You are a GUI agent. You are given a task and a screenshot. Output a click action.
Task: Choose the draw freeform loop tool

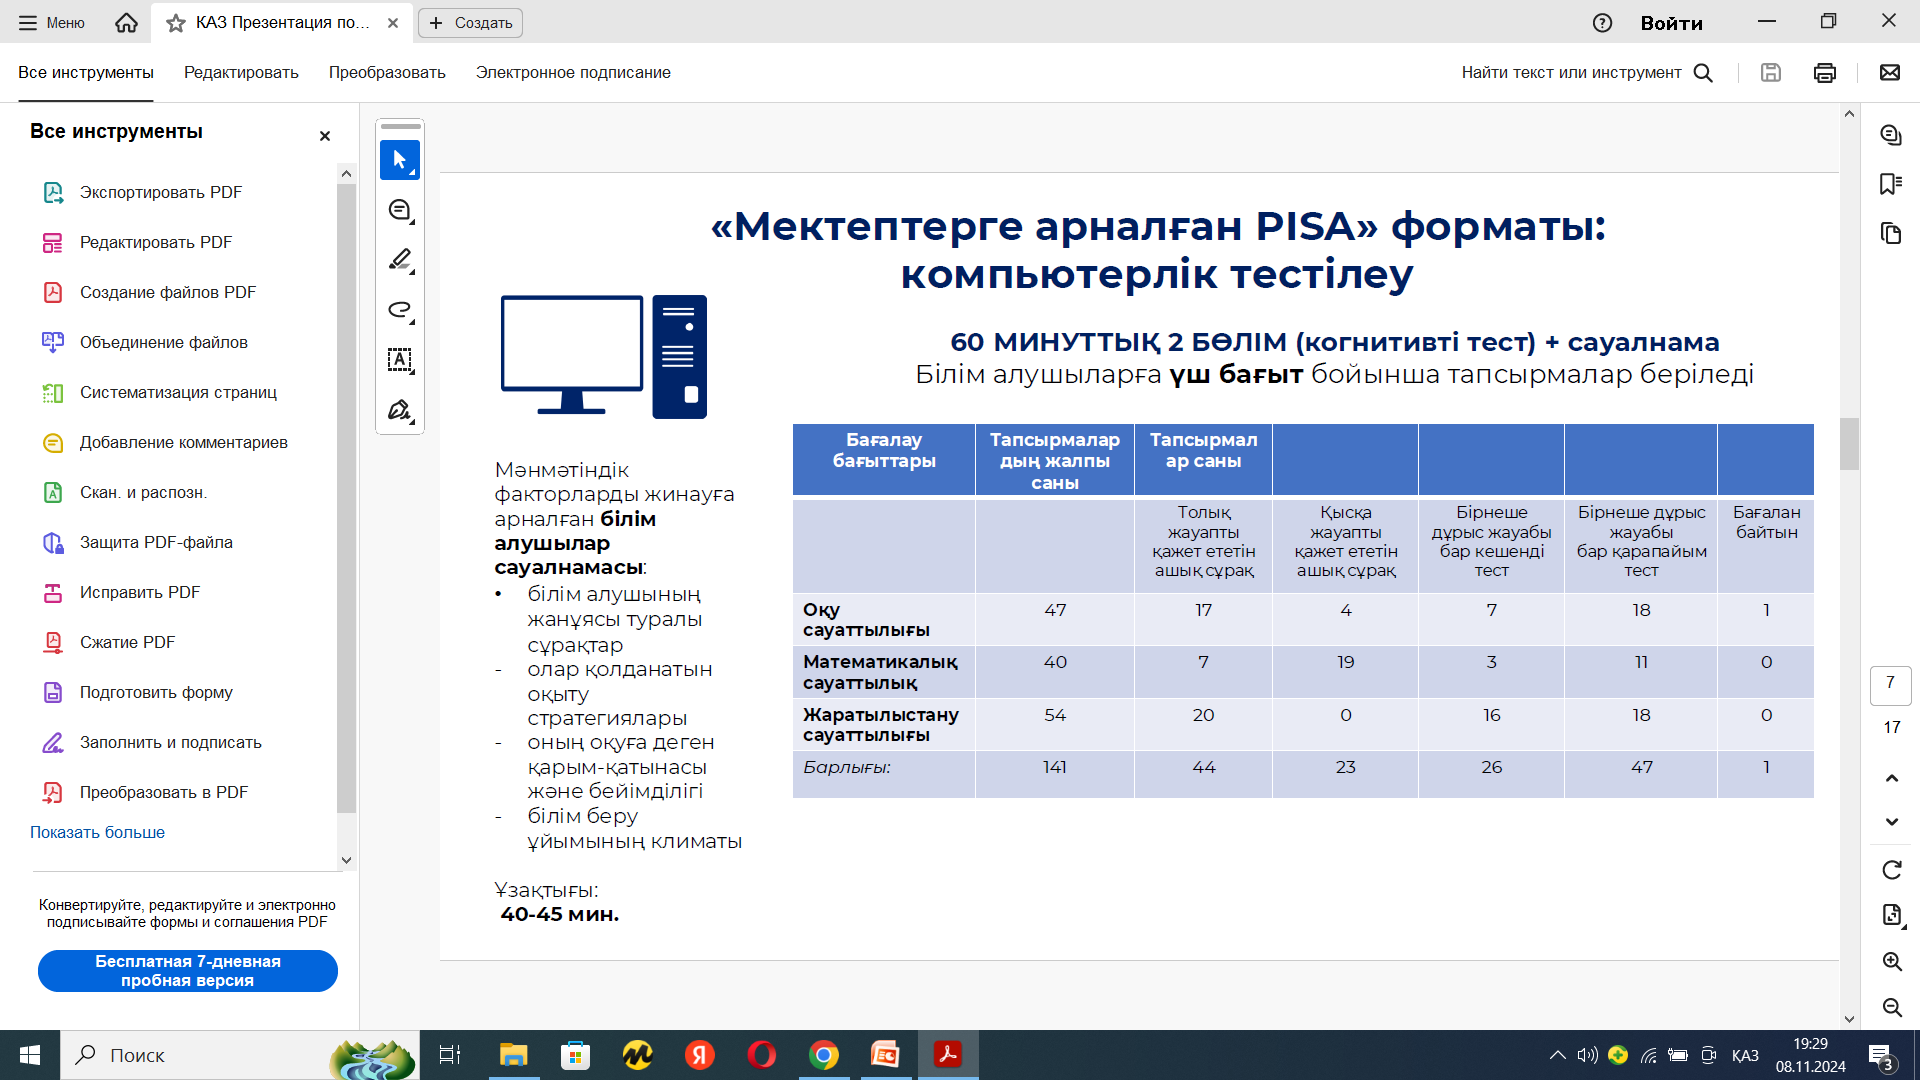click(399, 310)
